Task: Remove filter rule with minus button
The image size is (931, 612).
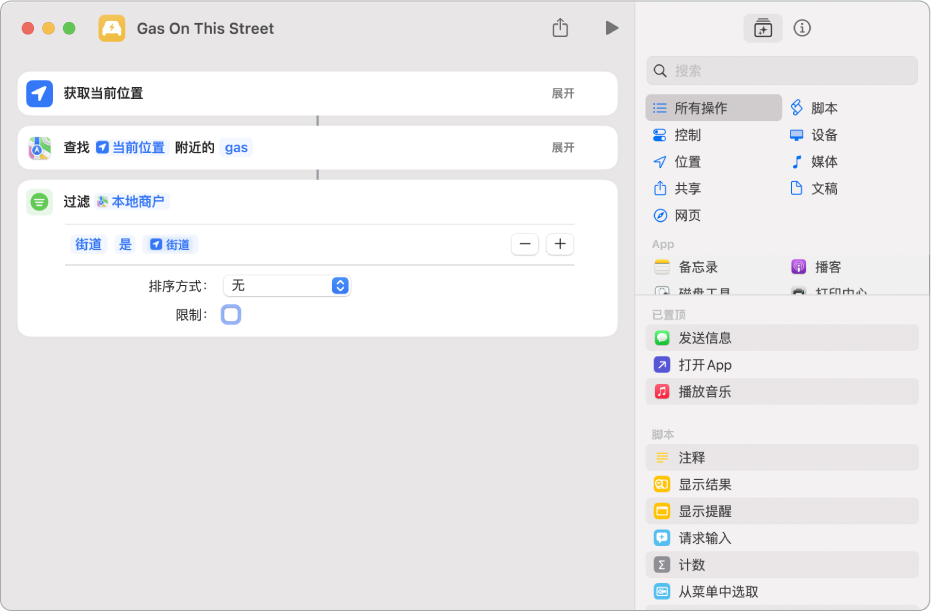Action: pos(525,244)
